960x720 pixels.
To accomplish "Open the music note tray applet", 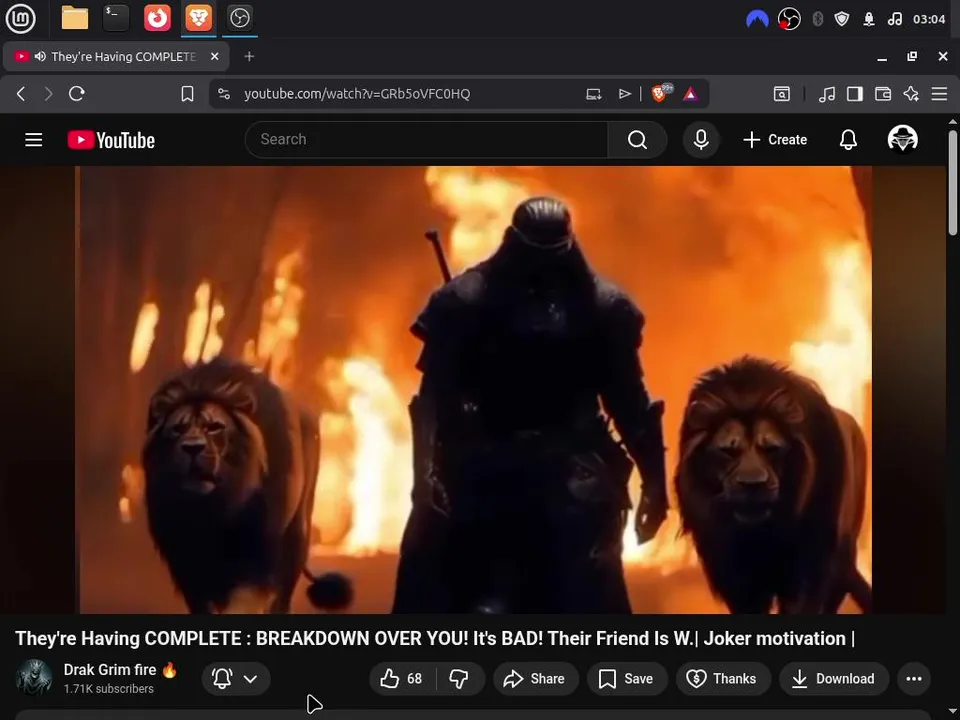I will (x=895, y=19).
